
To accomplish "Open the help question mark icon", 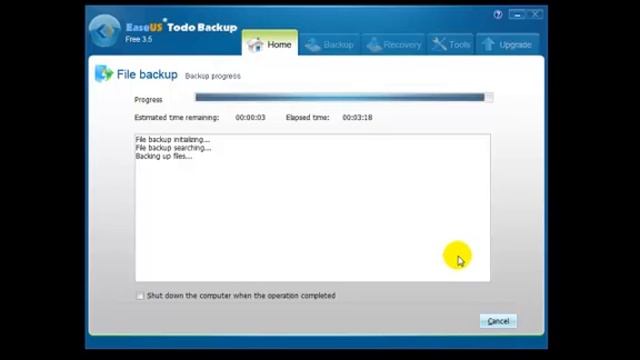I will coord(498,15).
